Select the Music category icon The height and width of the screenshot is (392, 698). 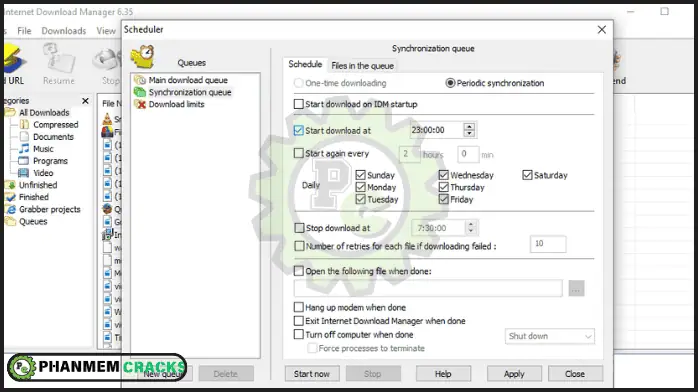point(24,149)
